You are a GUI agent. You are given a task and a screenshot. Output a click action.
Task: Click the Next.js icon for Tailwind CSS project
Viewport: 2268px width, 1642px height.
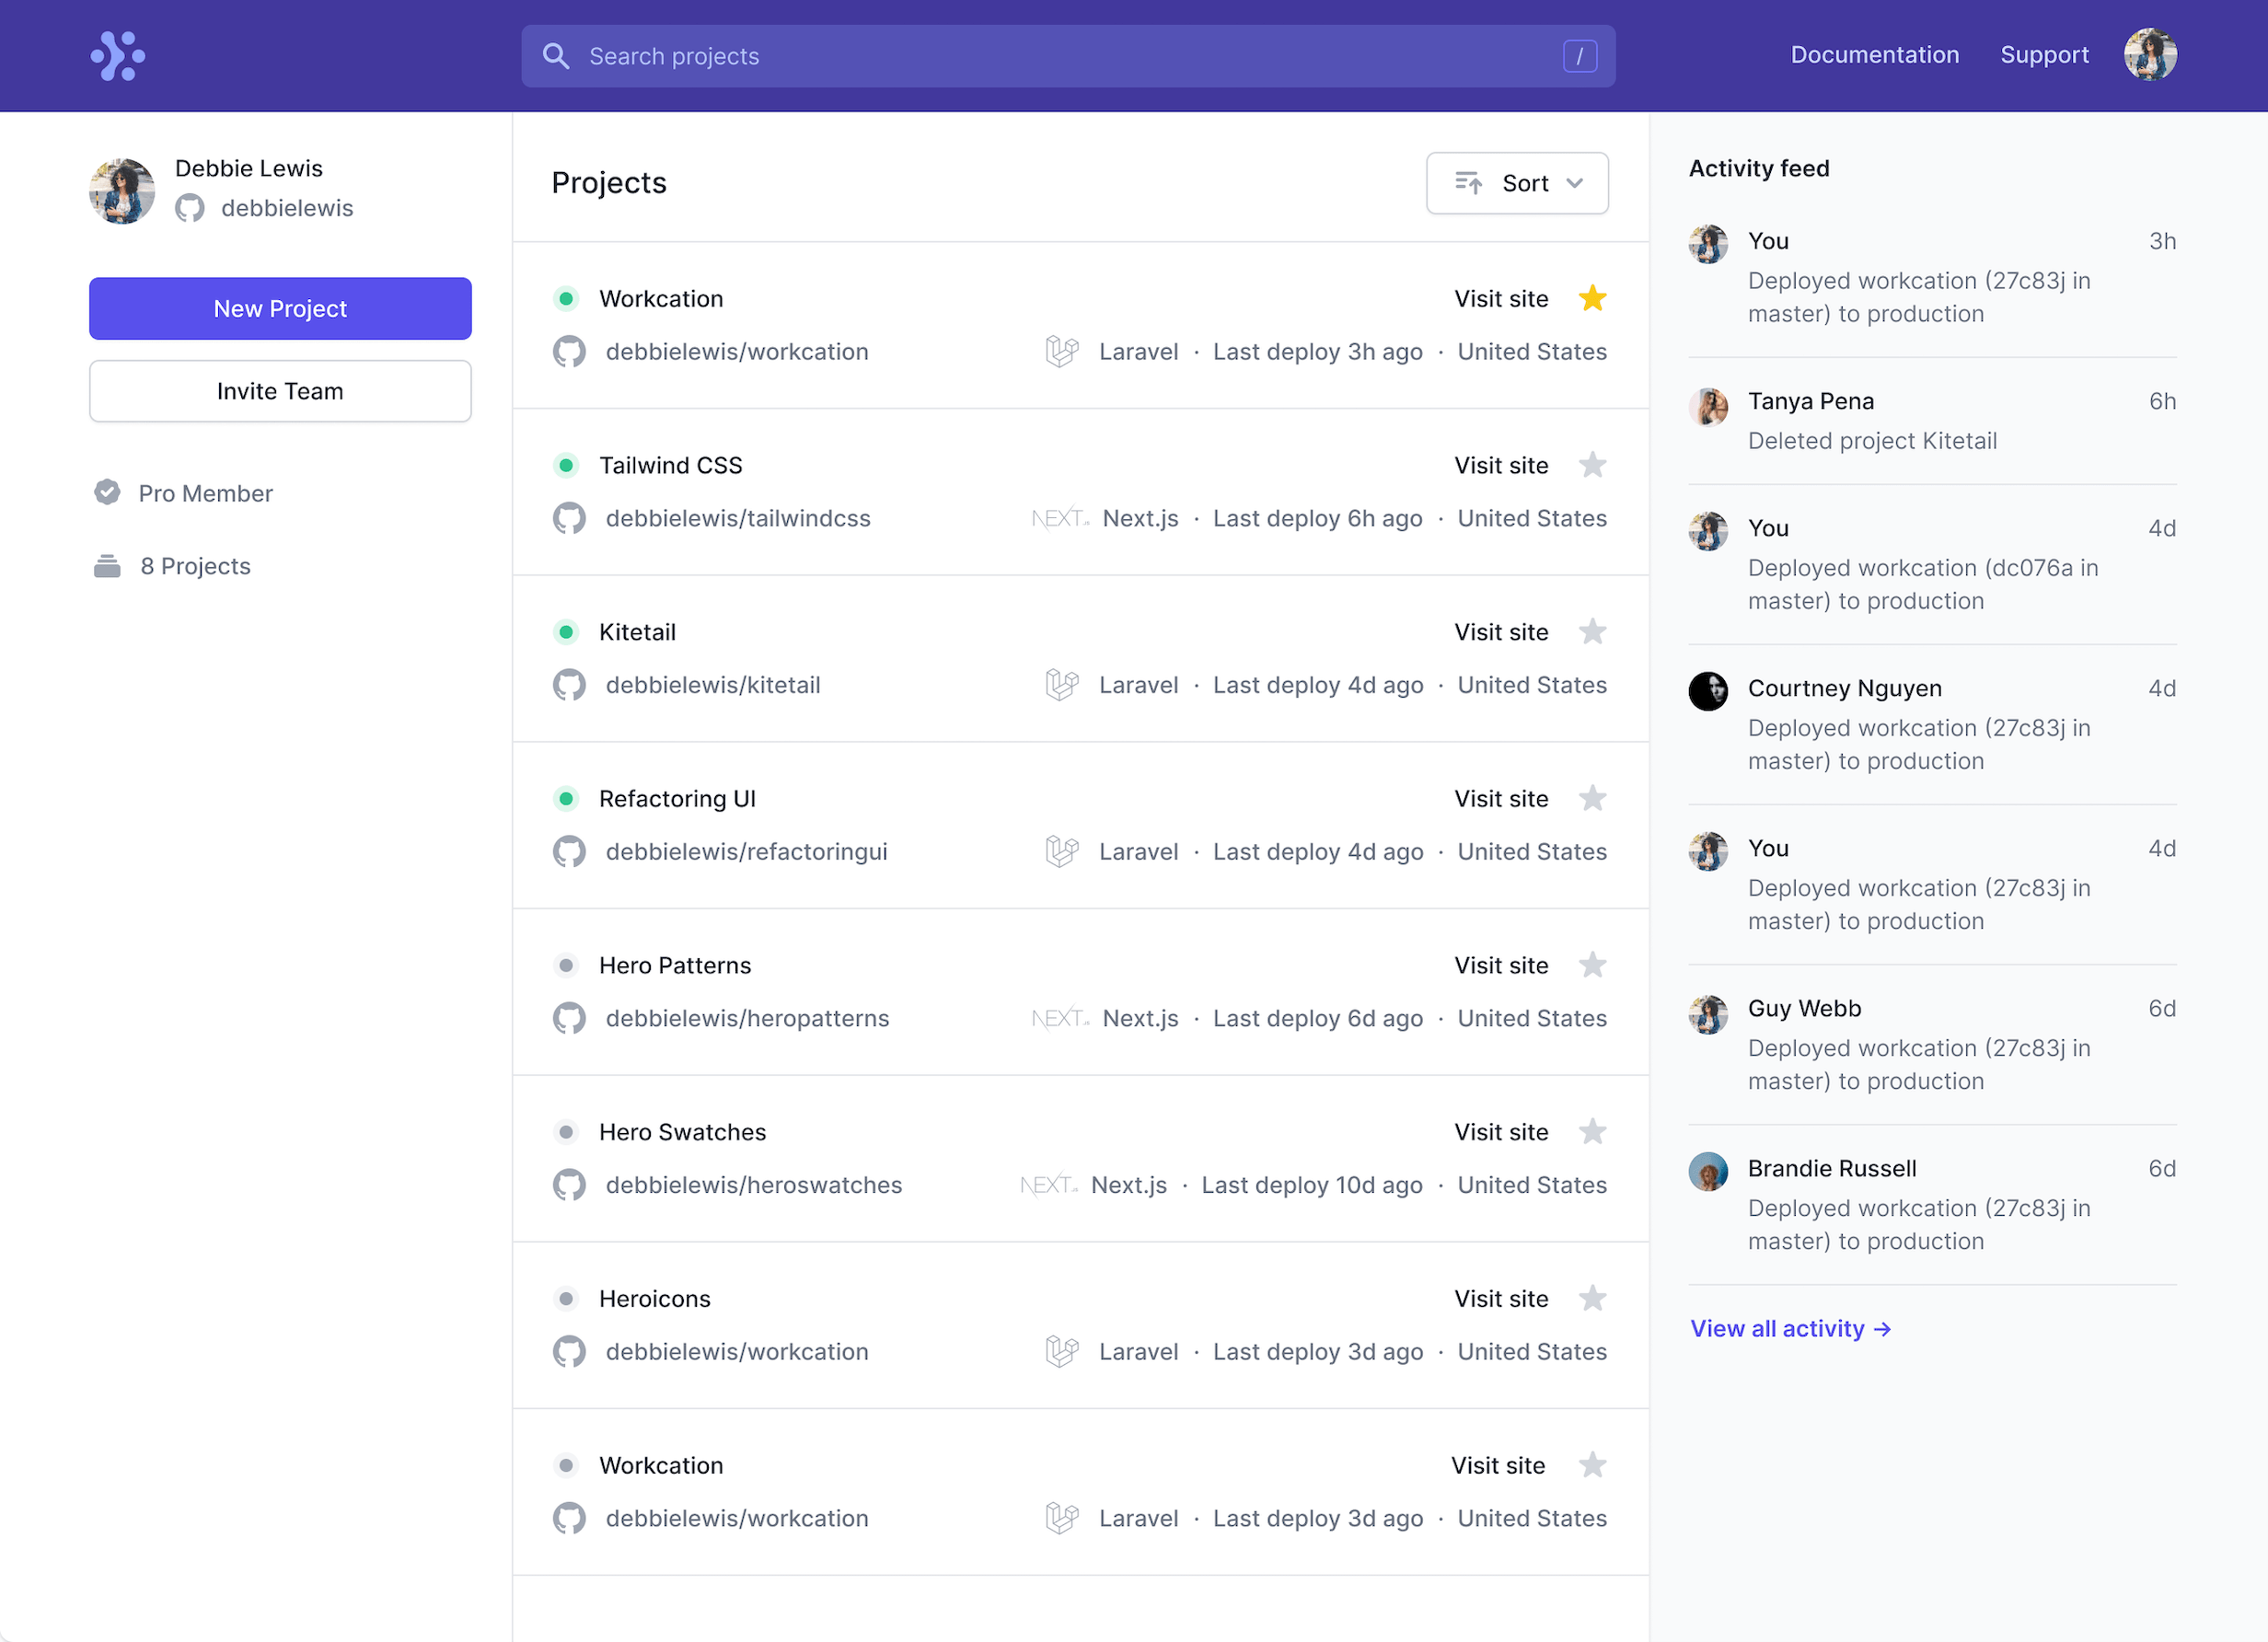click(1060, 518)
